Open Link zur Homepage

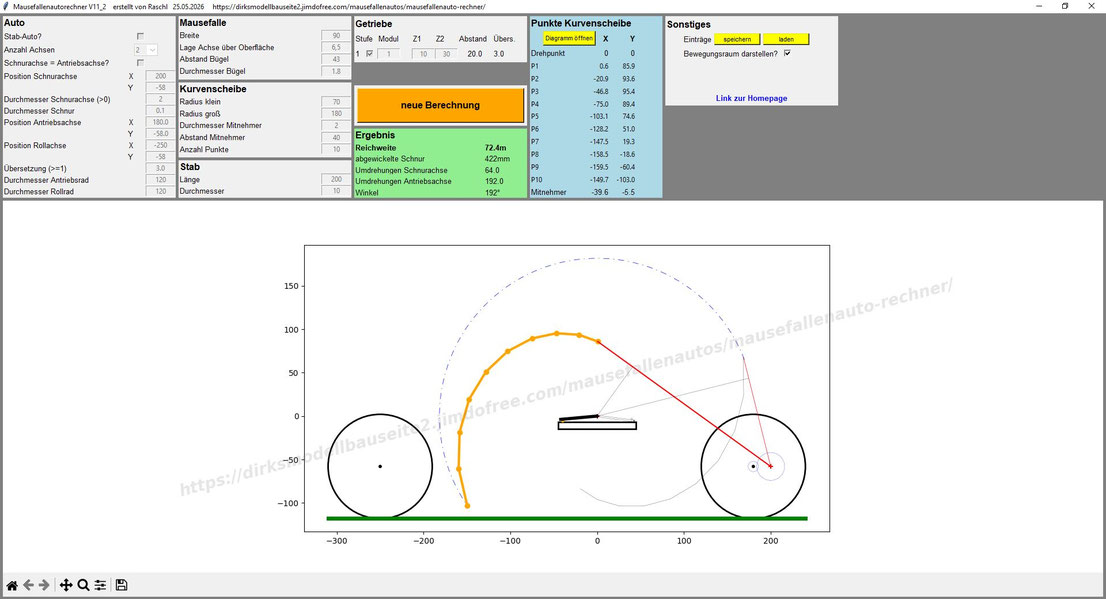pyautogui.click(x=751, y=98)
